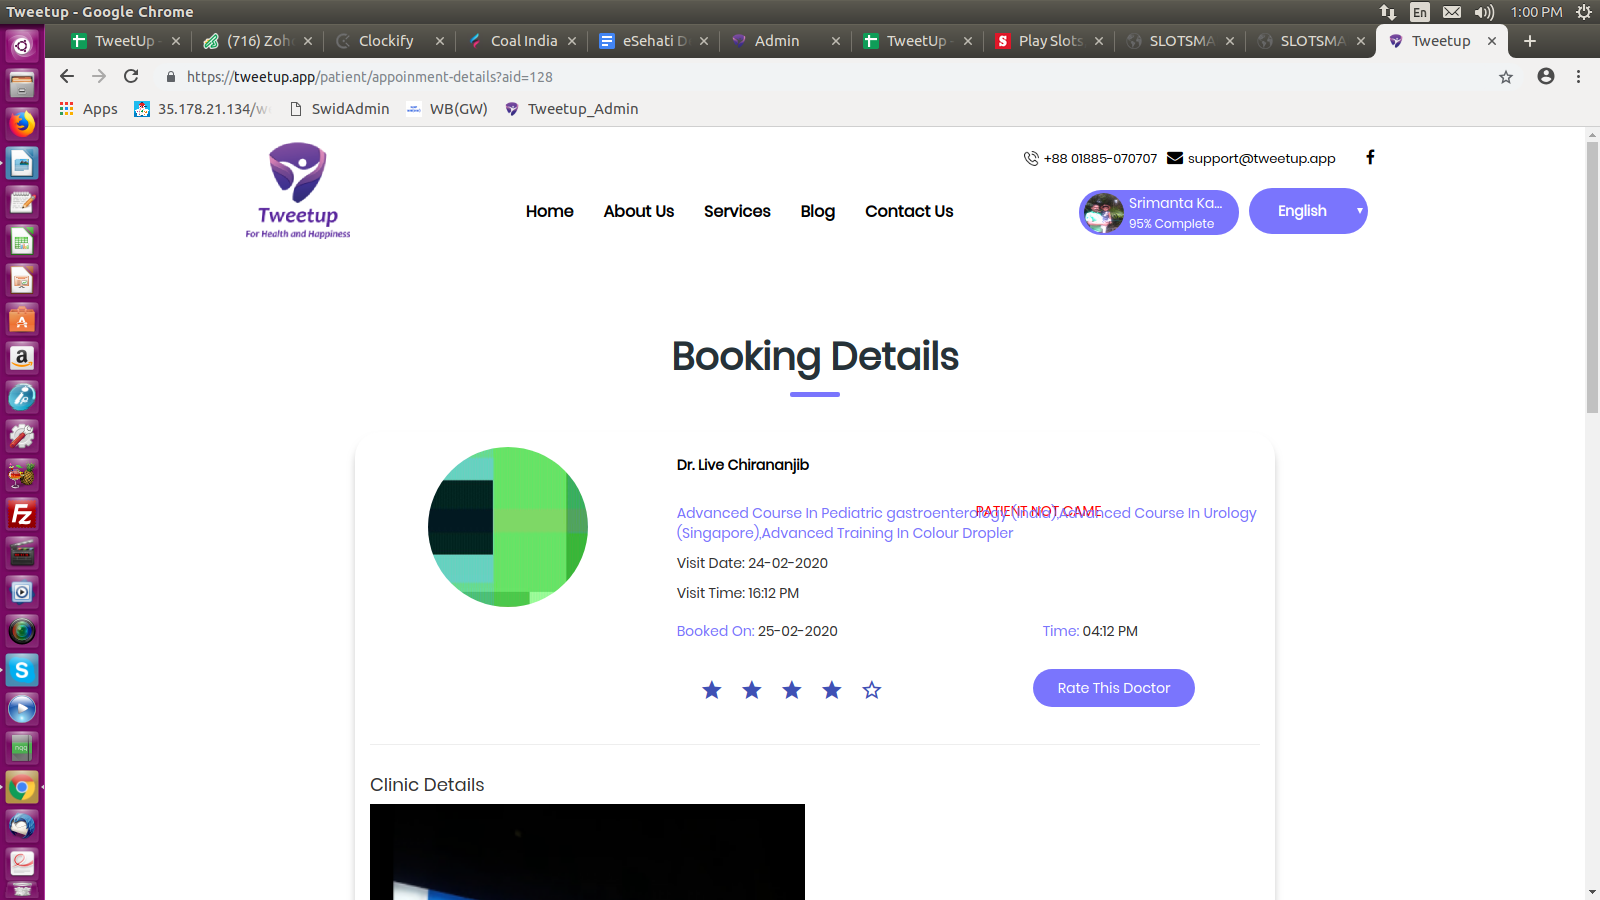Open Amazon from the dock
1600x900 pixels.
click(x=22, y=358)
